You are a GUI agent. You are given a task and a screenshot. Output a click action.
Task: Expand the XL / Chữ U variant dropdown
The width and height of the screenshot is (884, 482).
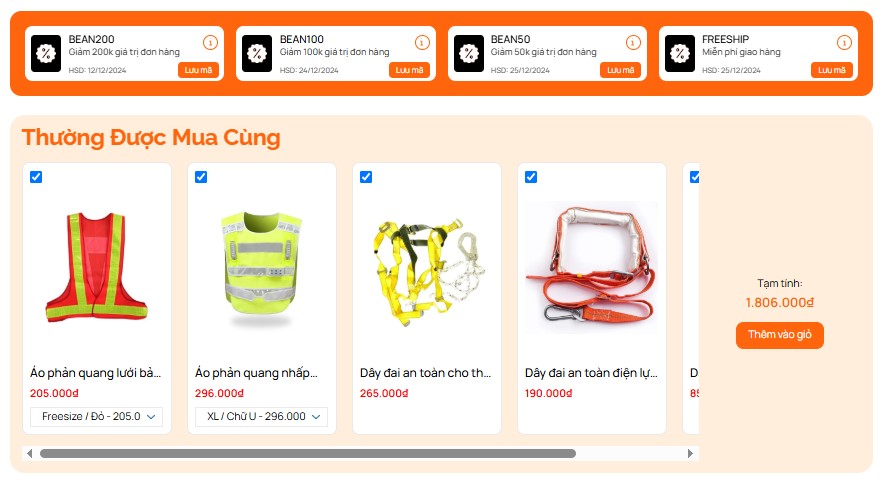pyautogui.click(x=261, y=417)
